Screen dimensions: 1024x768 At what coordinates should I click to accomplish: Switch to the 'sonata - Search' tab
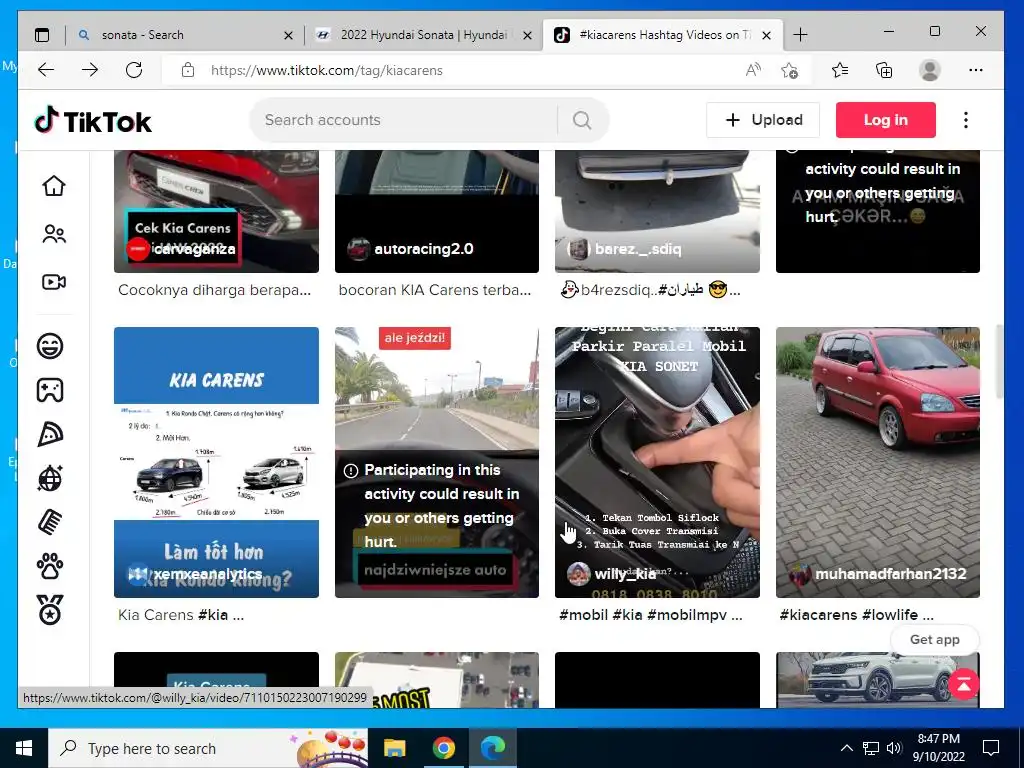(x=185, y=35)
